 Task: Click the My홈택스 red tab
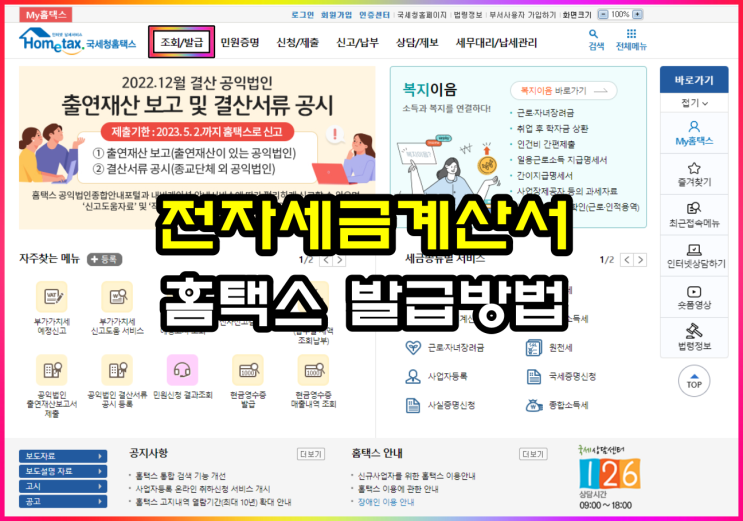pyautogui.click(x=45, y=15)
